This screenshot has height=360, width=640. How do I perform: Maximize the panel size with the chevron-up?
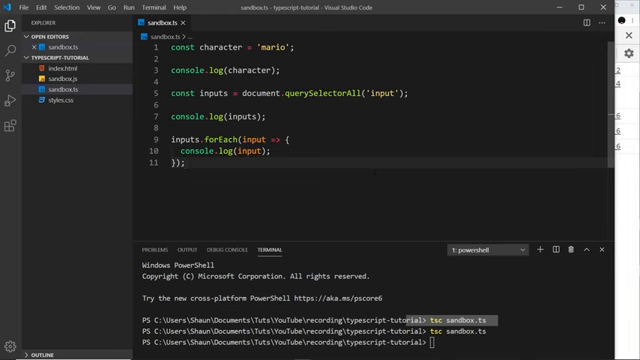pyautogui.click(x=587, y=250)
